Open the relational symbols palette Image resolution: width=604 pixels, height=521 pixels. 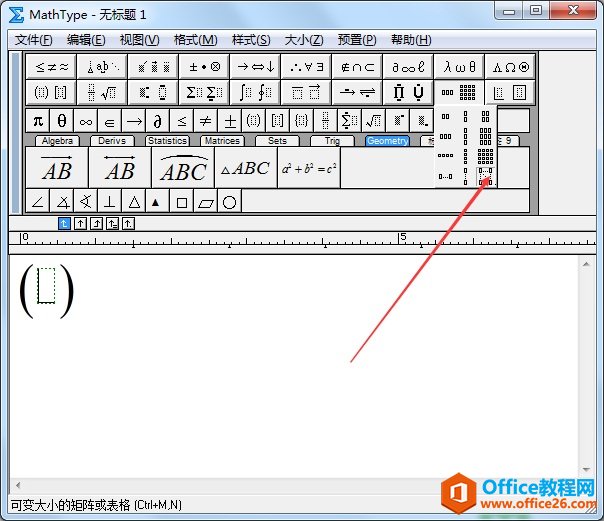(51, 67)
